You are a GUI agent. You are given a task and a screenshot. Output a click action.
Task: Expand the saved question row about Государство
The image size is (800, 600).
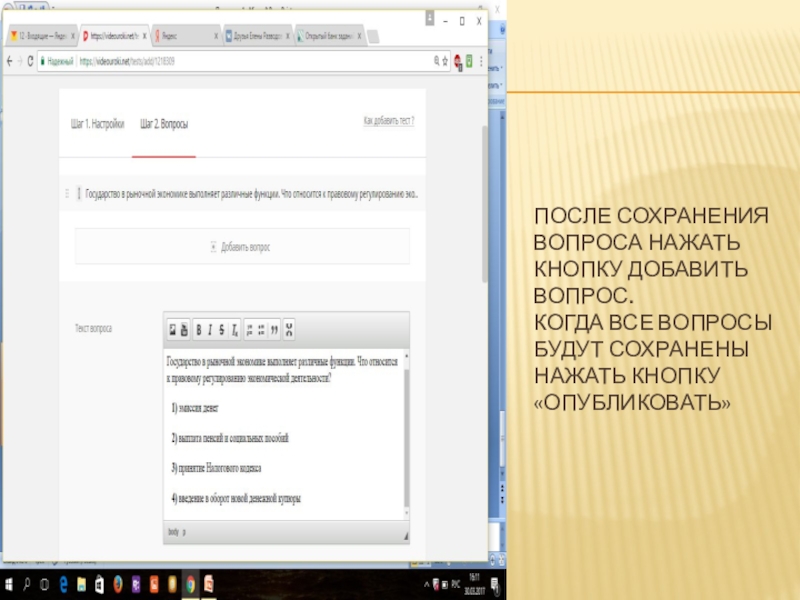(250, 193)
